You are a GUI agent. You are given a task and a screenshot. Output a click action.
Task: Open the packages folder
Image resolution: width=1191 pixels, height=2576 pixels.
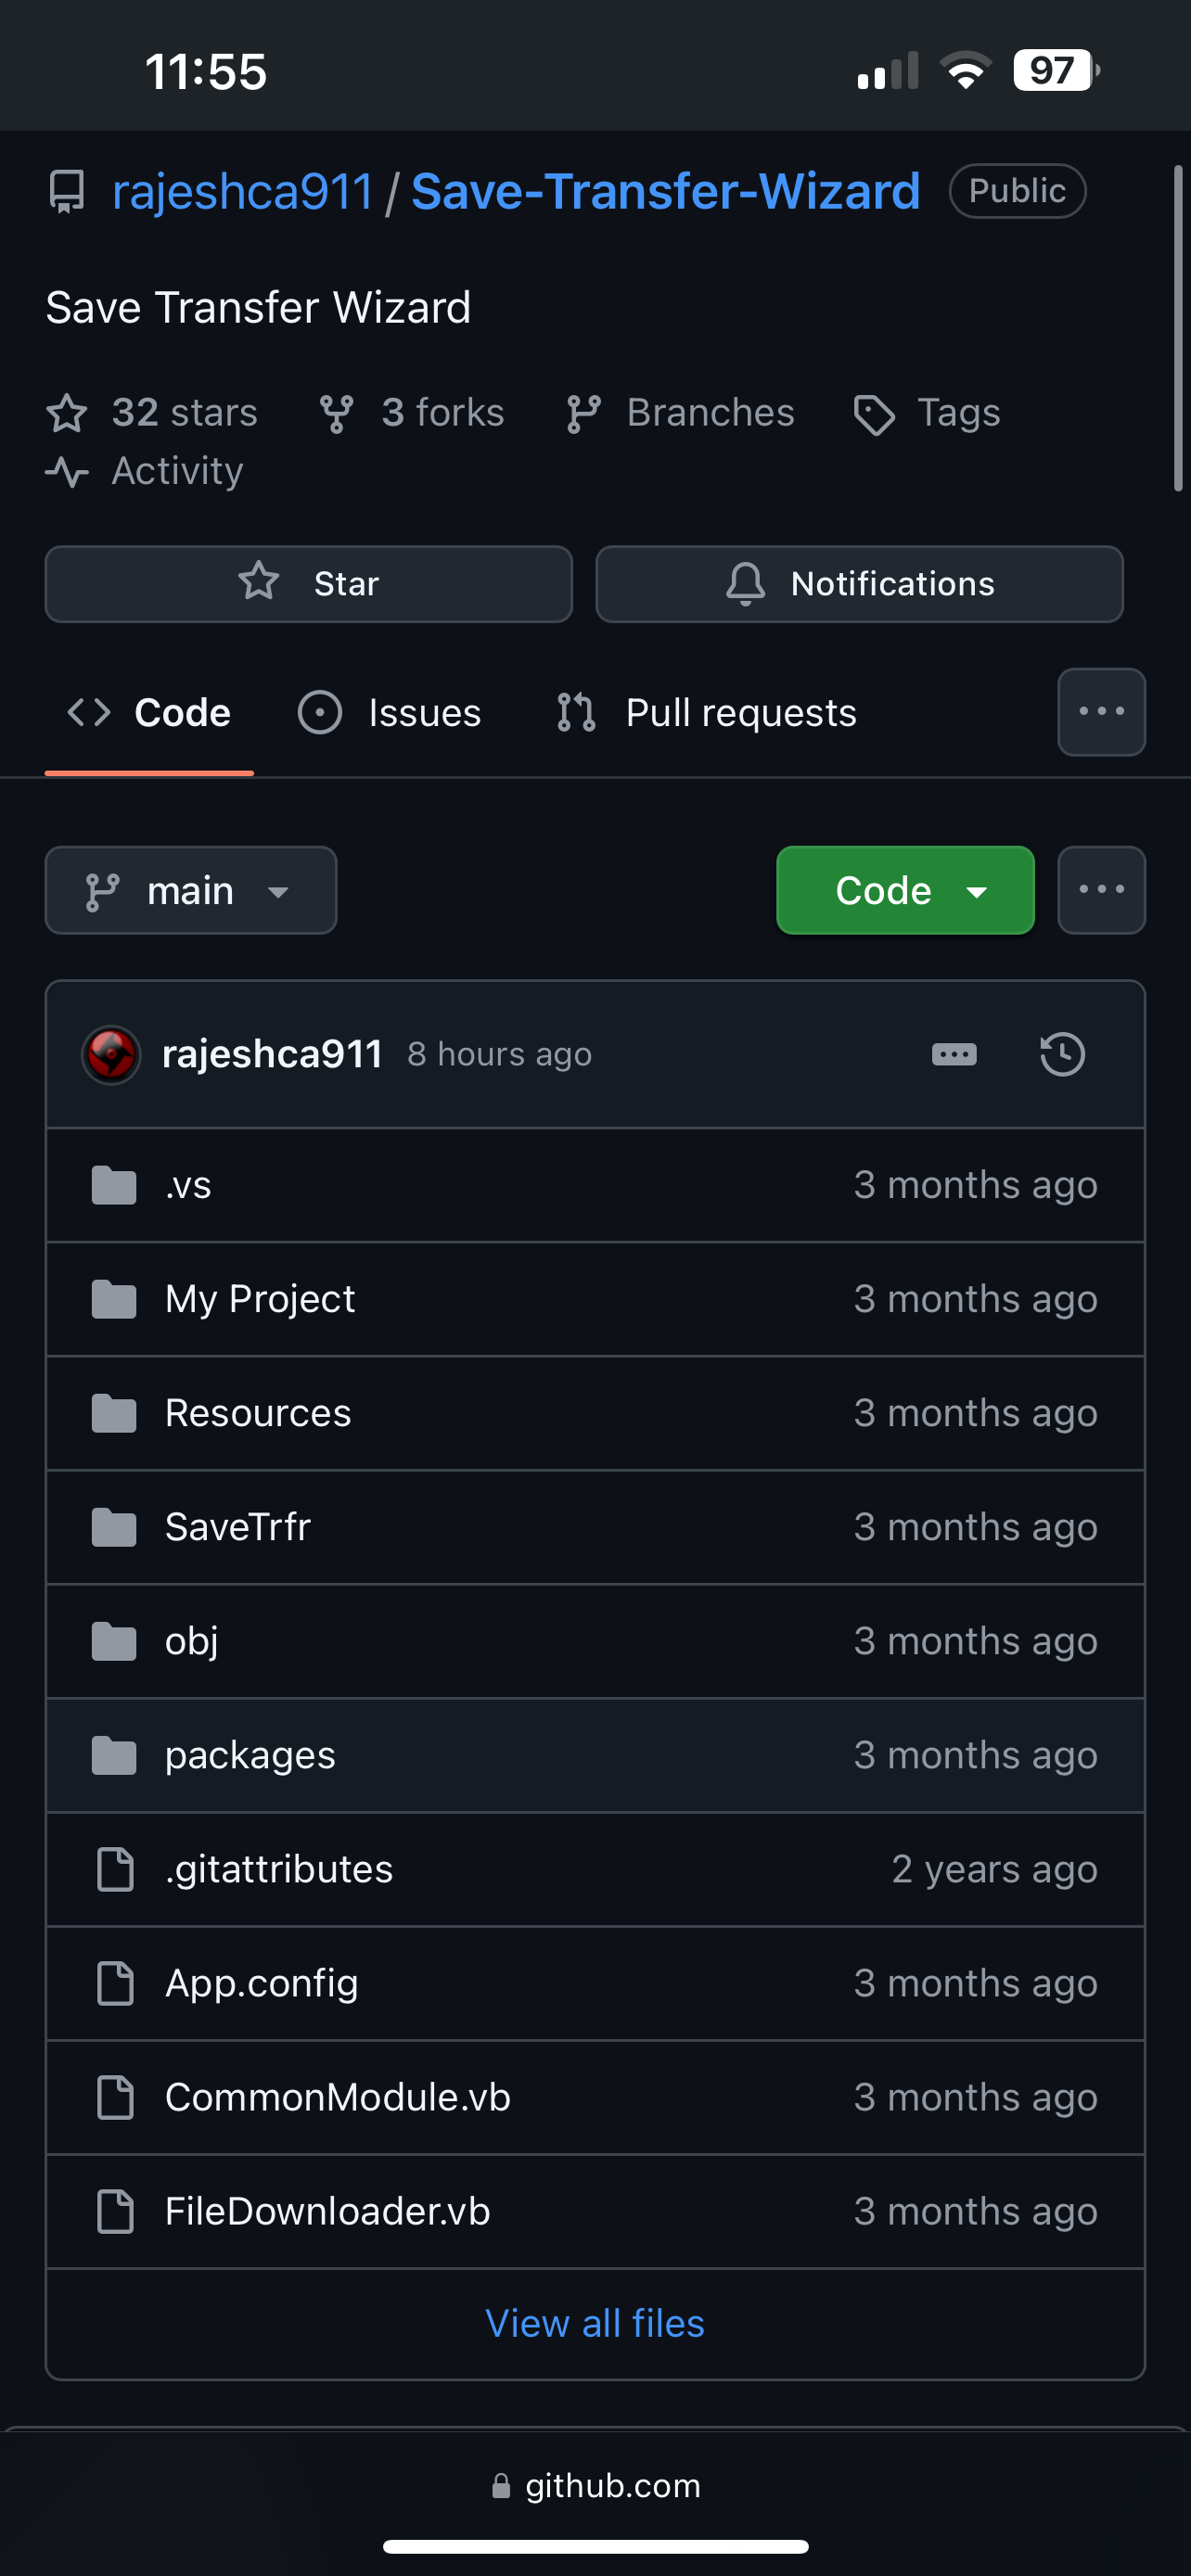click(250, 1755)
